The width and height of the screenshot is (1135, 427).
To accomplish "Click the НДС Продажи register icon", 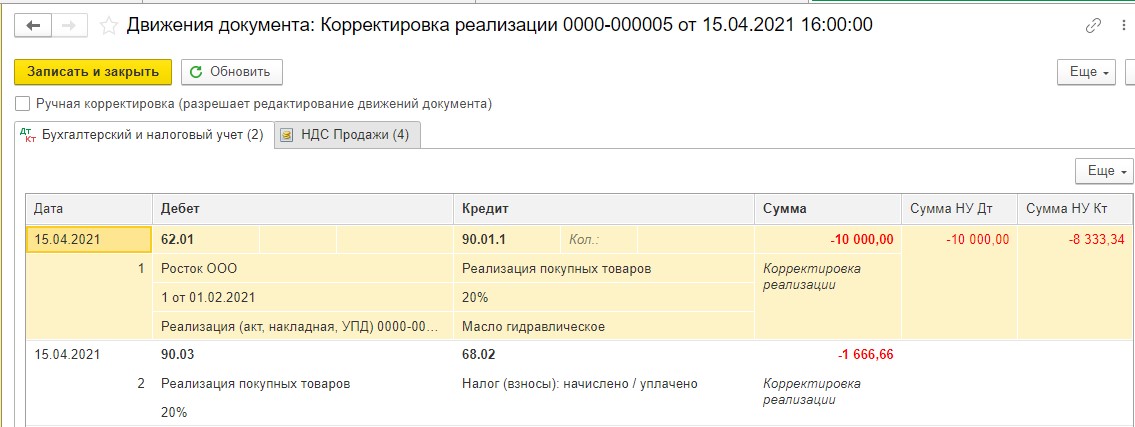I will point(288,135).
